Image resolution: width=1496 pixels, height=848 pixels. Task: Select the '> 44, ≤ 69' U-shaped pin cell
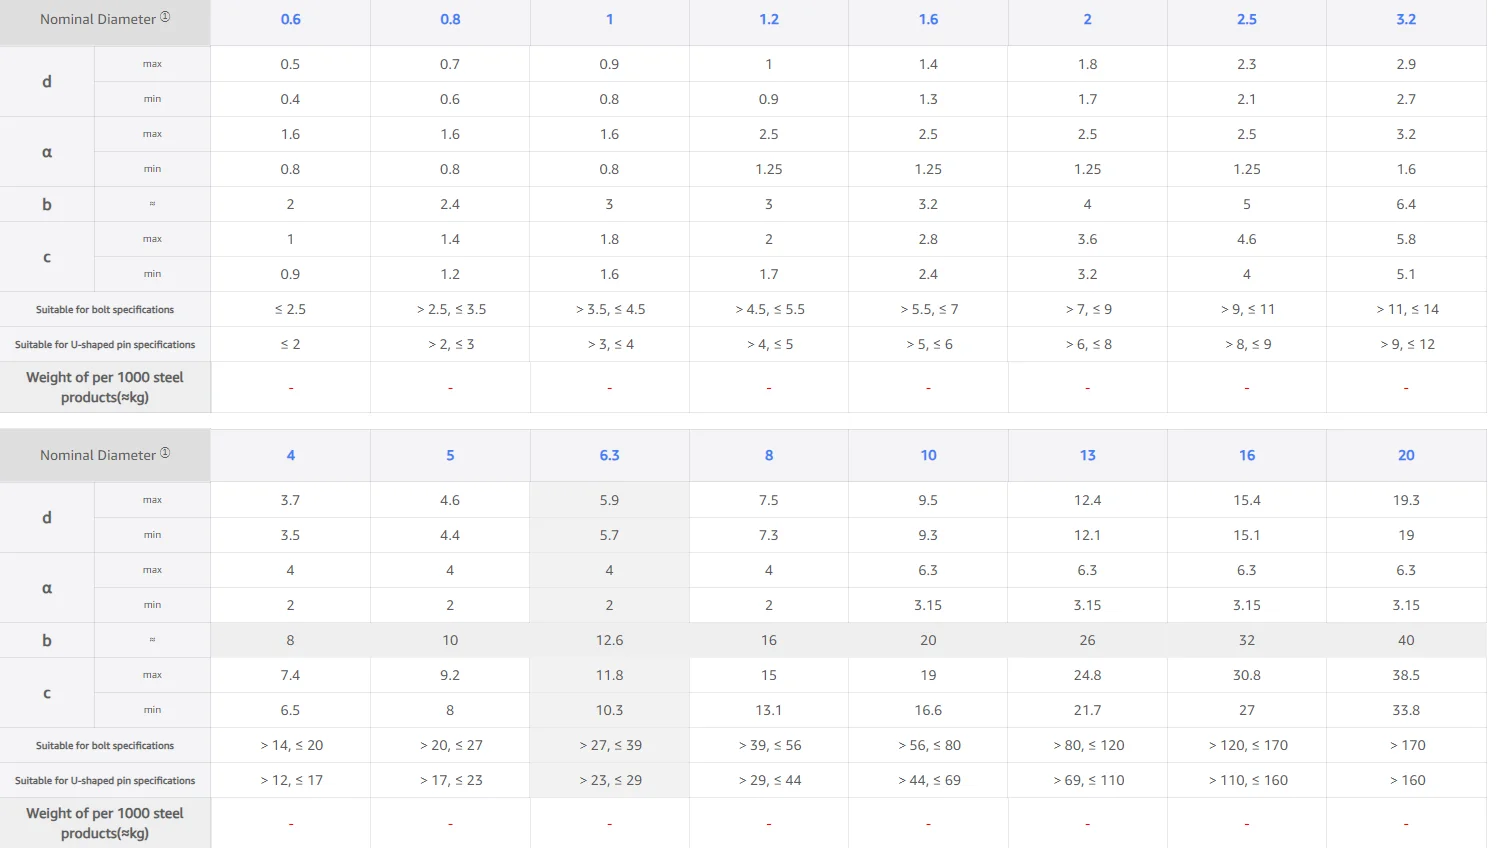pyautogui.click(x=928, y=780)
